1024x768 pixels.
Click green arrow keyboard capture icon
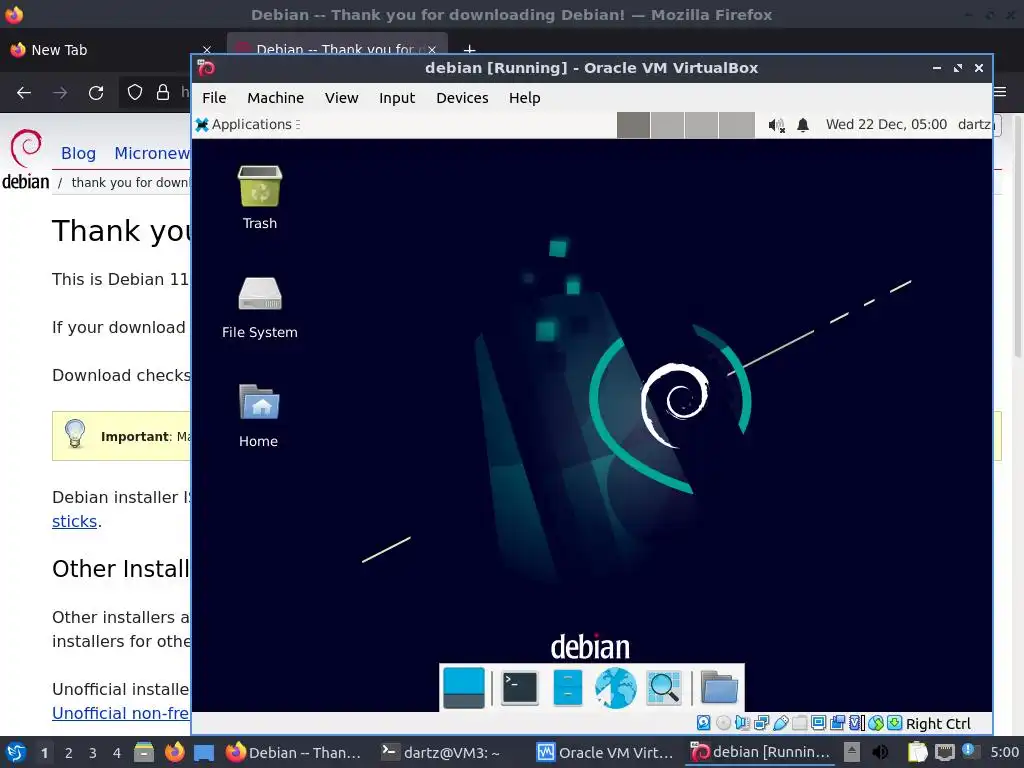pos(895,723)
